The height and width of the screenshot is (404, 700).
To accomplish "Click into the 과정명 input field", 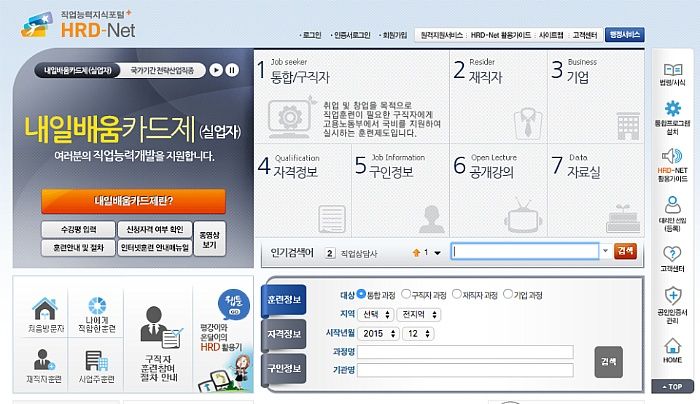I will [x=465, y=352].
